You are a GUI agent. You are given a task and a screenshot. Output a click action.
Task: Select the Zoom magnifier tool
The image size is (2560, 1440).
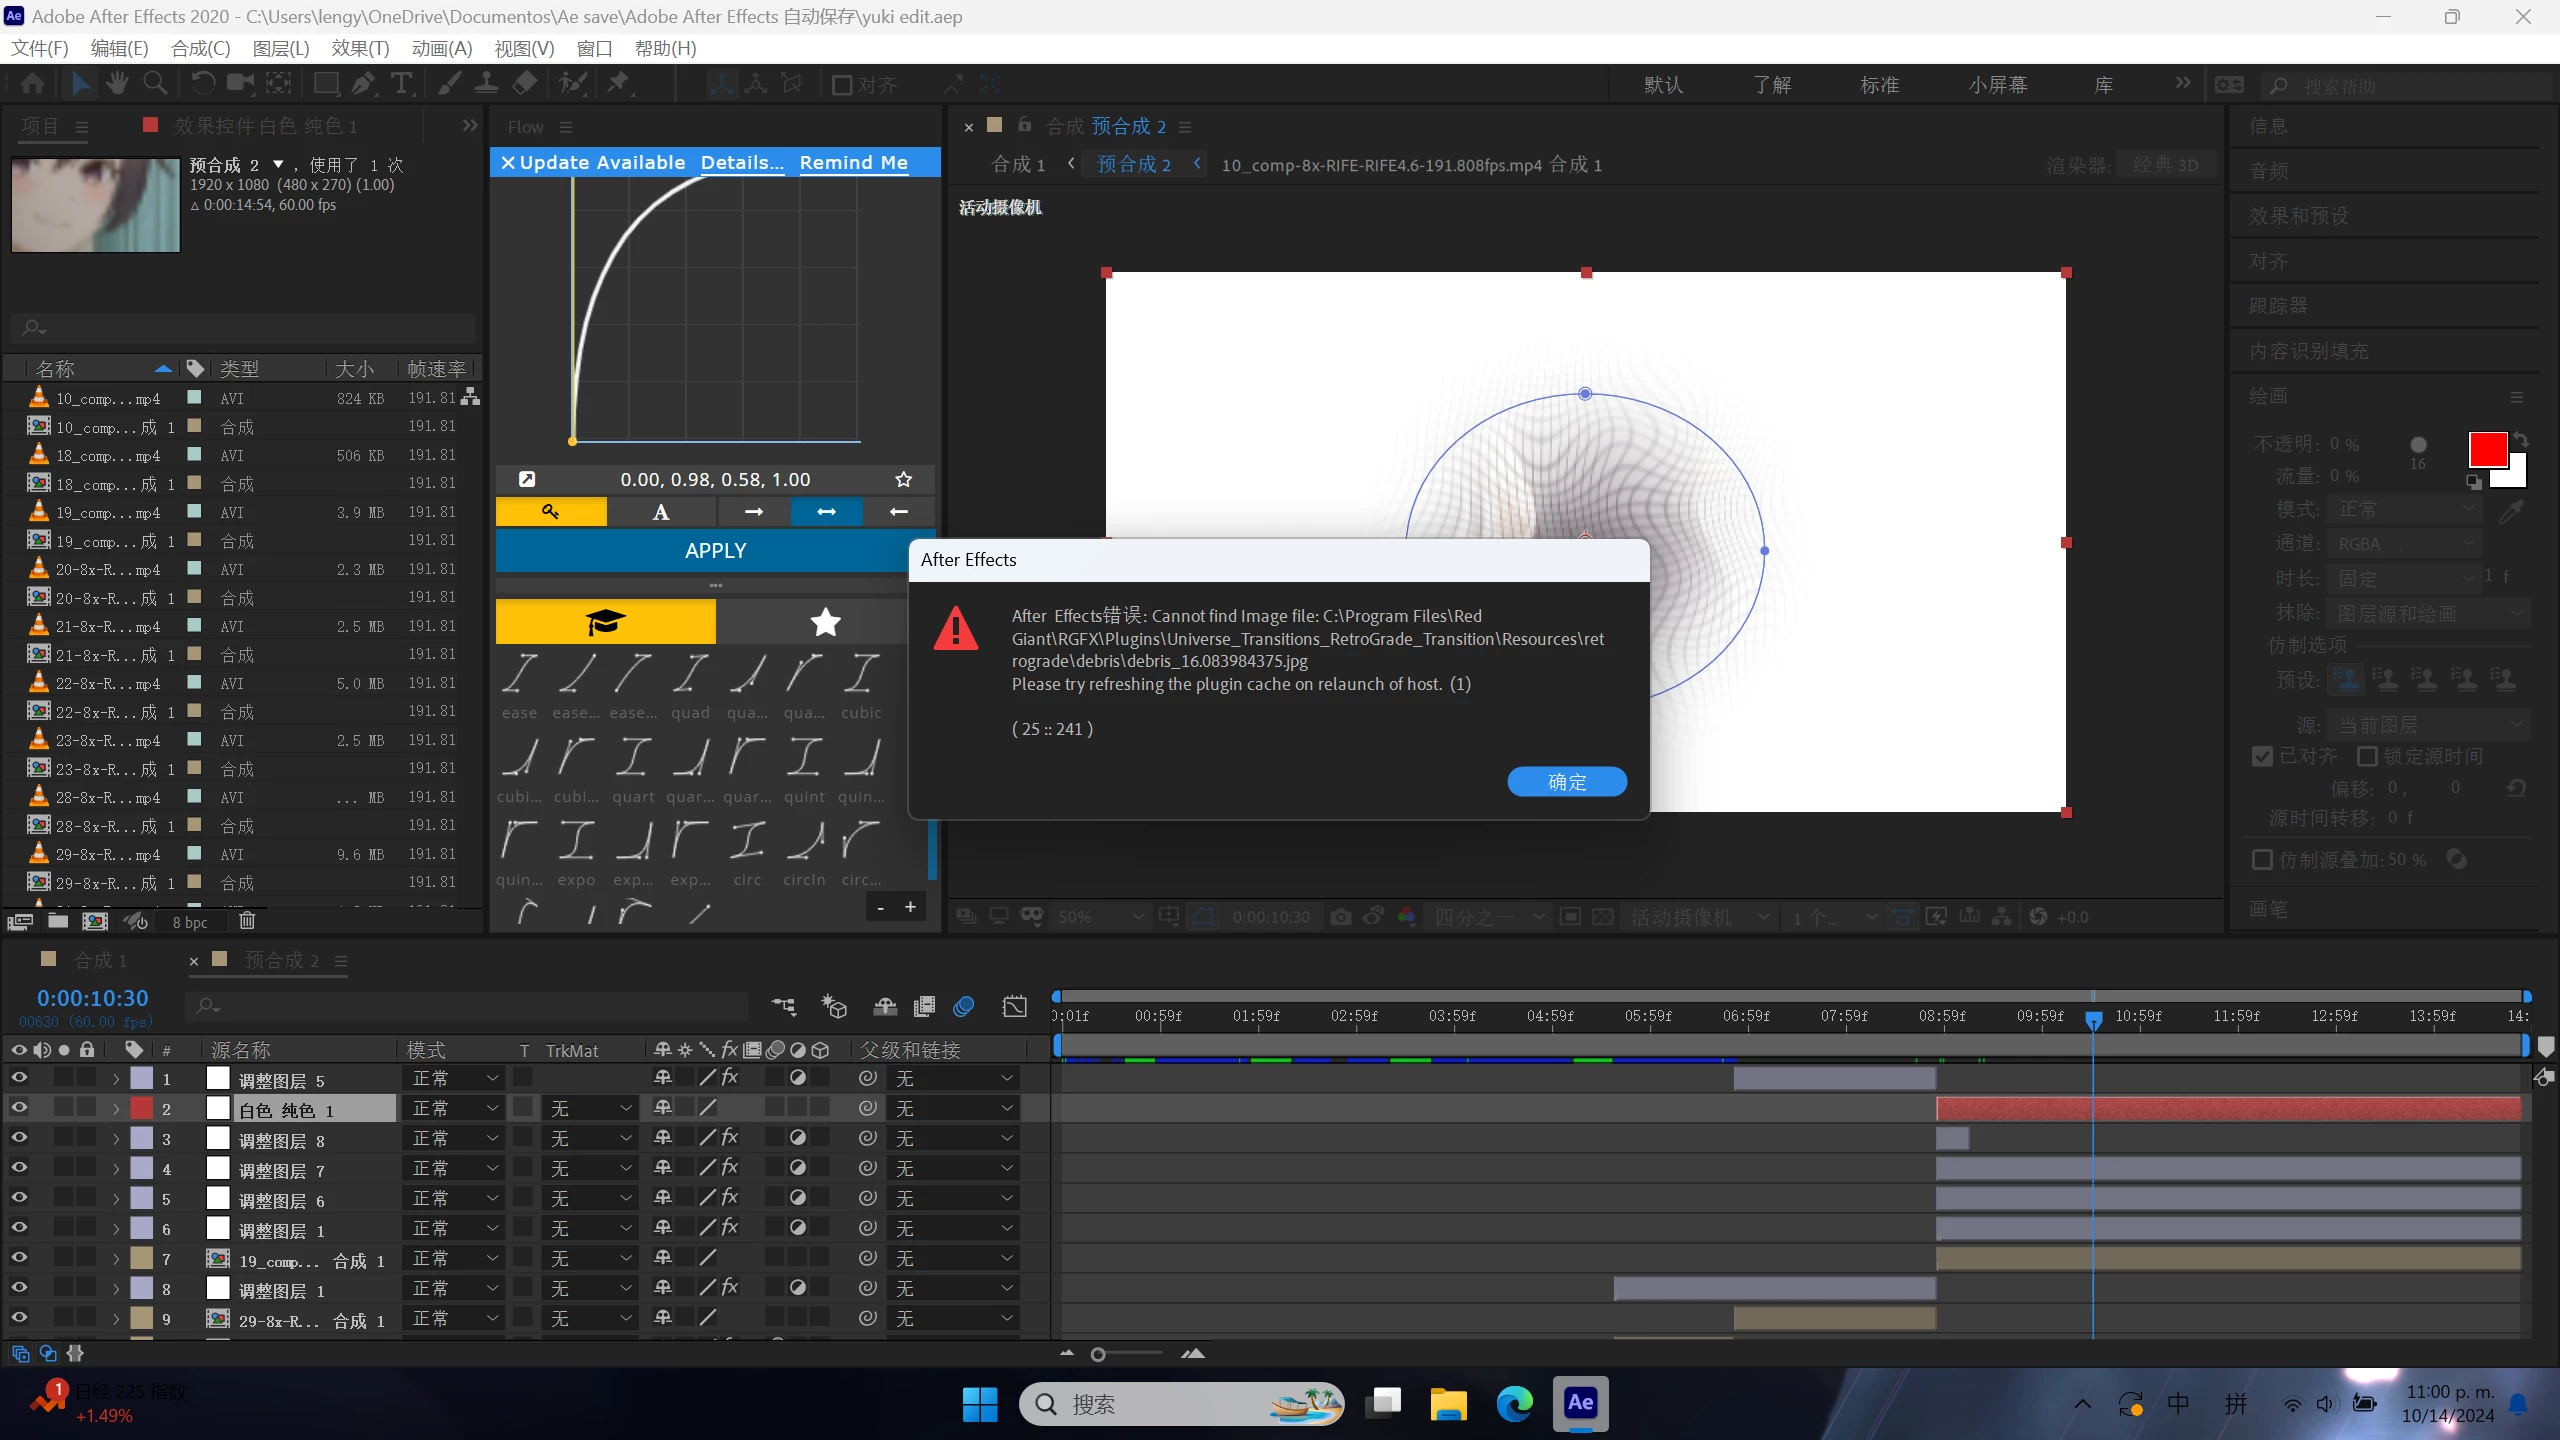[x=155, y=84]
